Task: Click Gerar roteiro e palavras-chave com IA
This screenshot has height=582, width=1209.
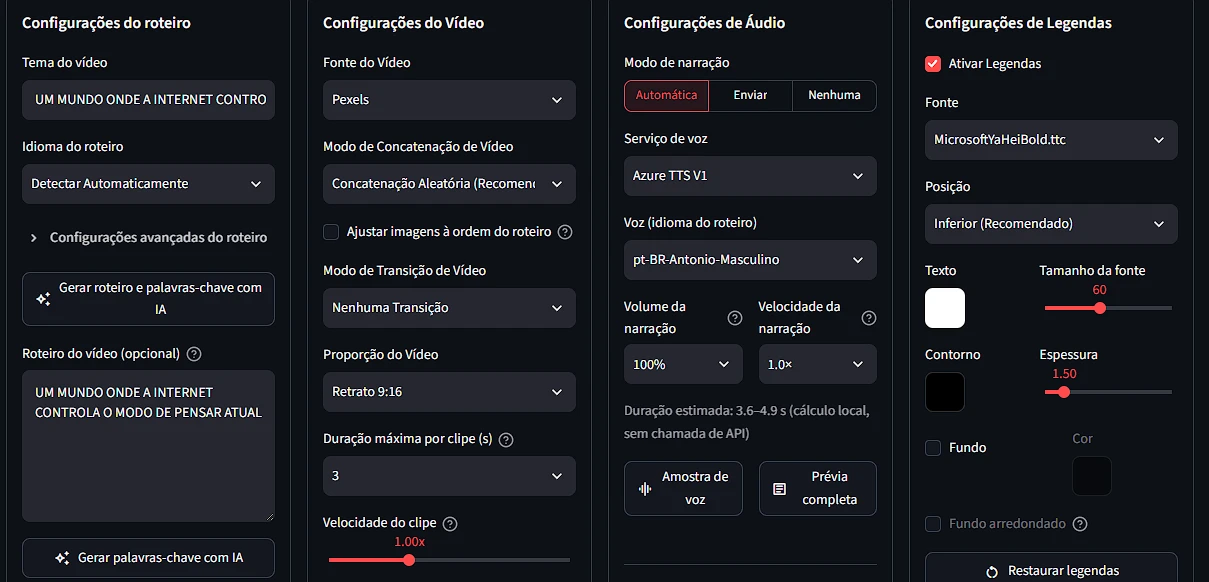Action: click(x=148, y=299)
